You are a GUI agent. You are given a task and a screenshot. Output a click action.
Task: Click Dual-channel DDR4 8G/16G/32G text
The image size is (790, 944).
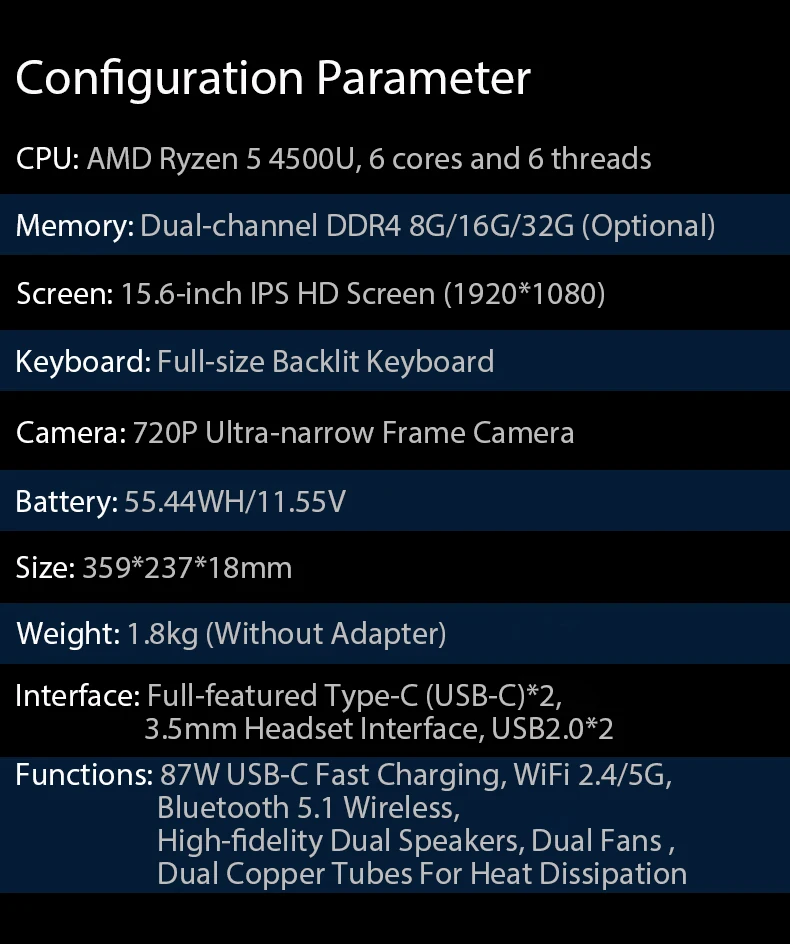(x=357, y=226)
